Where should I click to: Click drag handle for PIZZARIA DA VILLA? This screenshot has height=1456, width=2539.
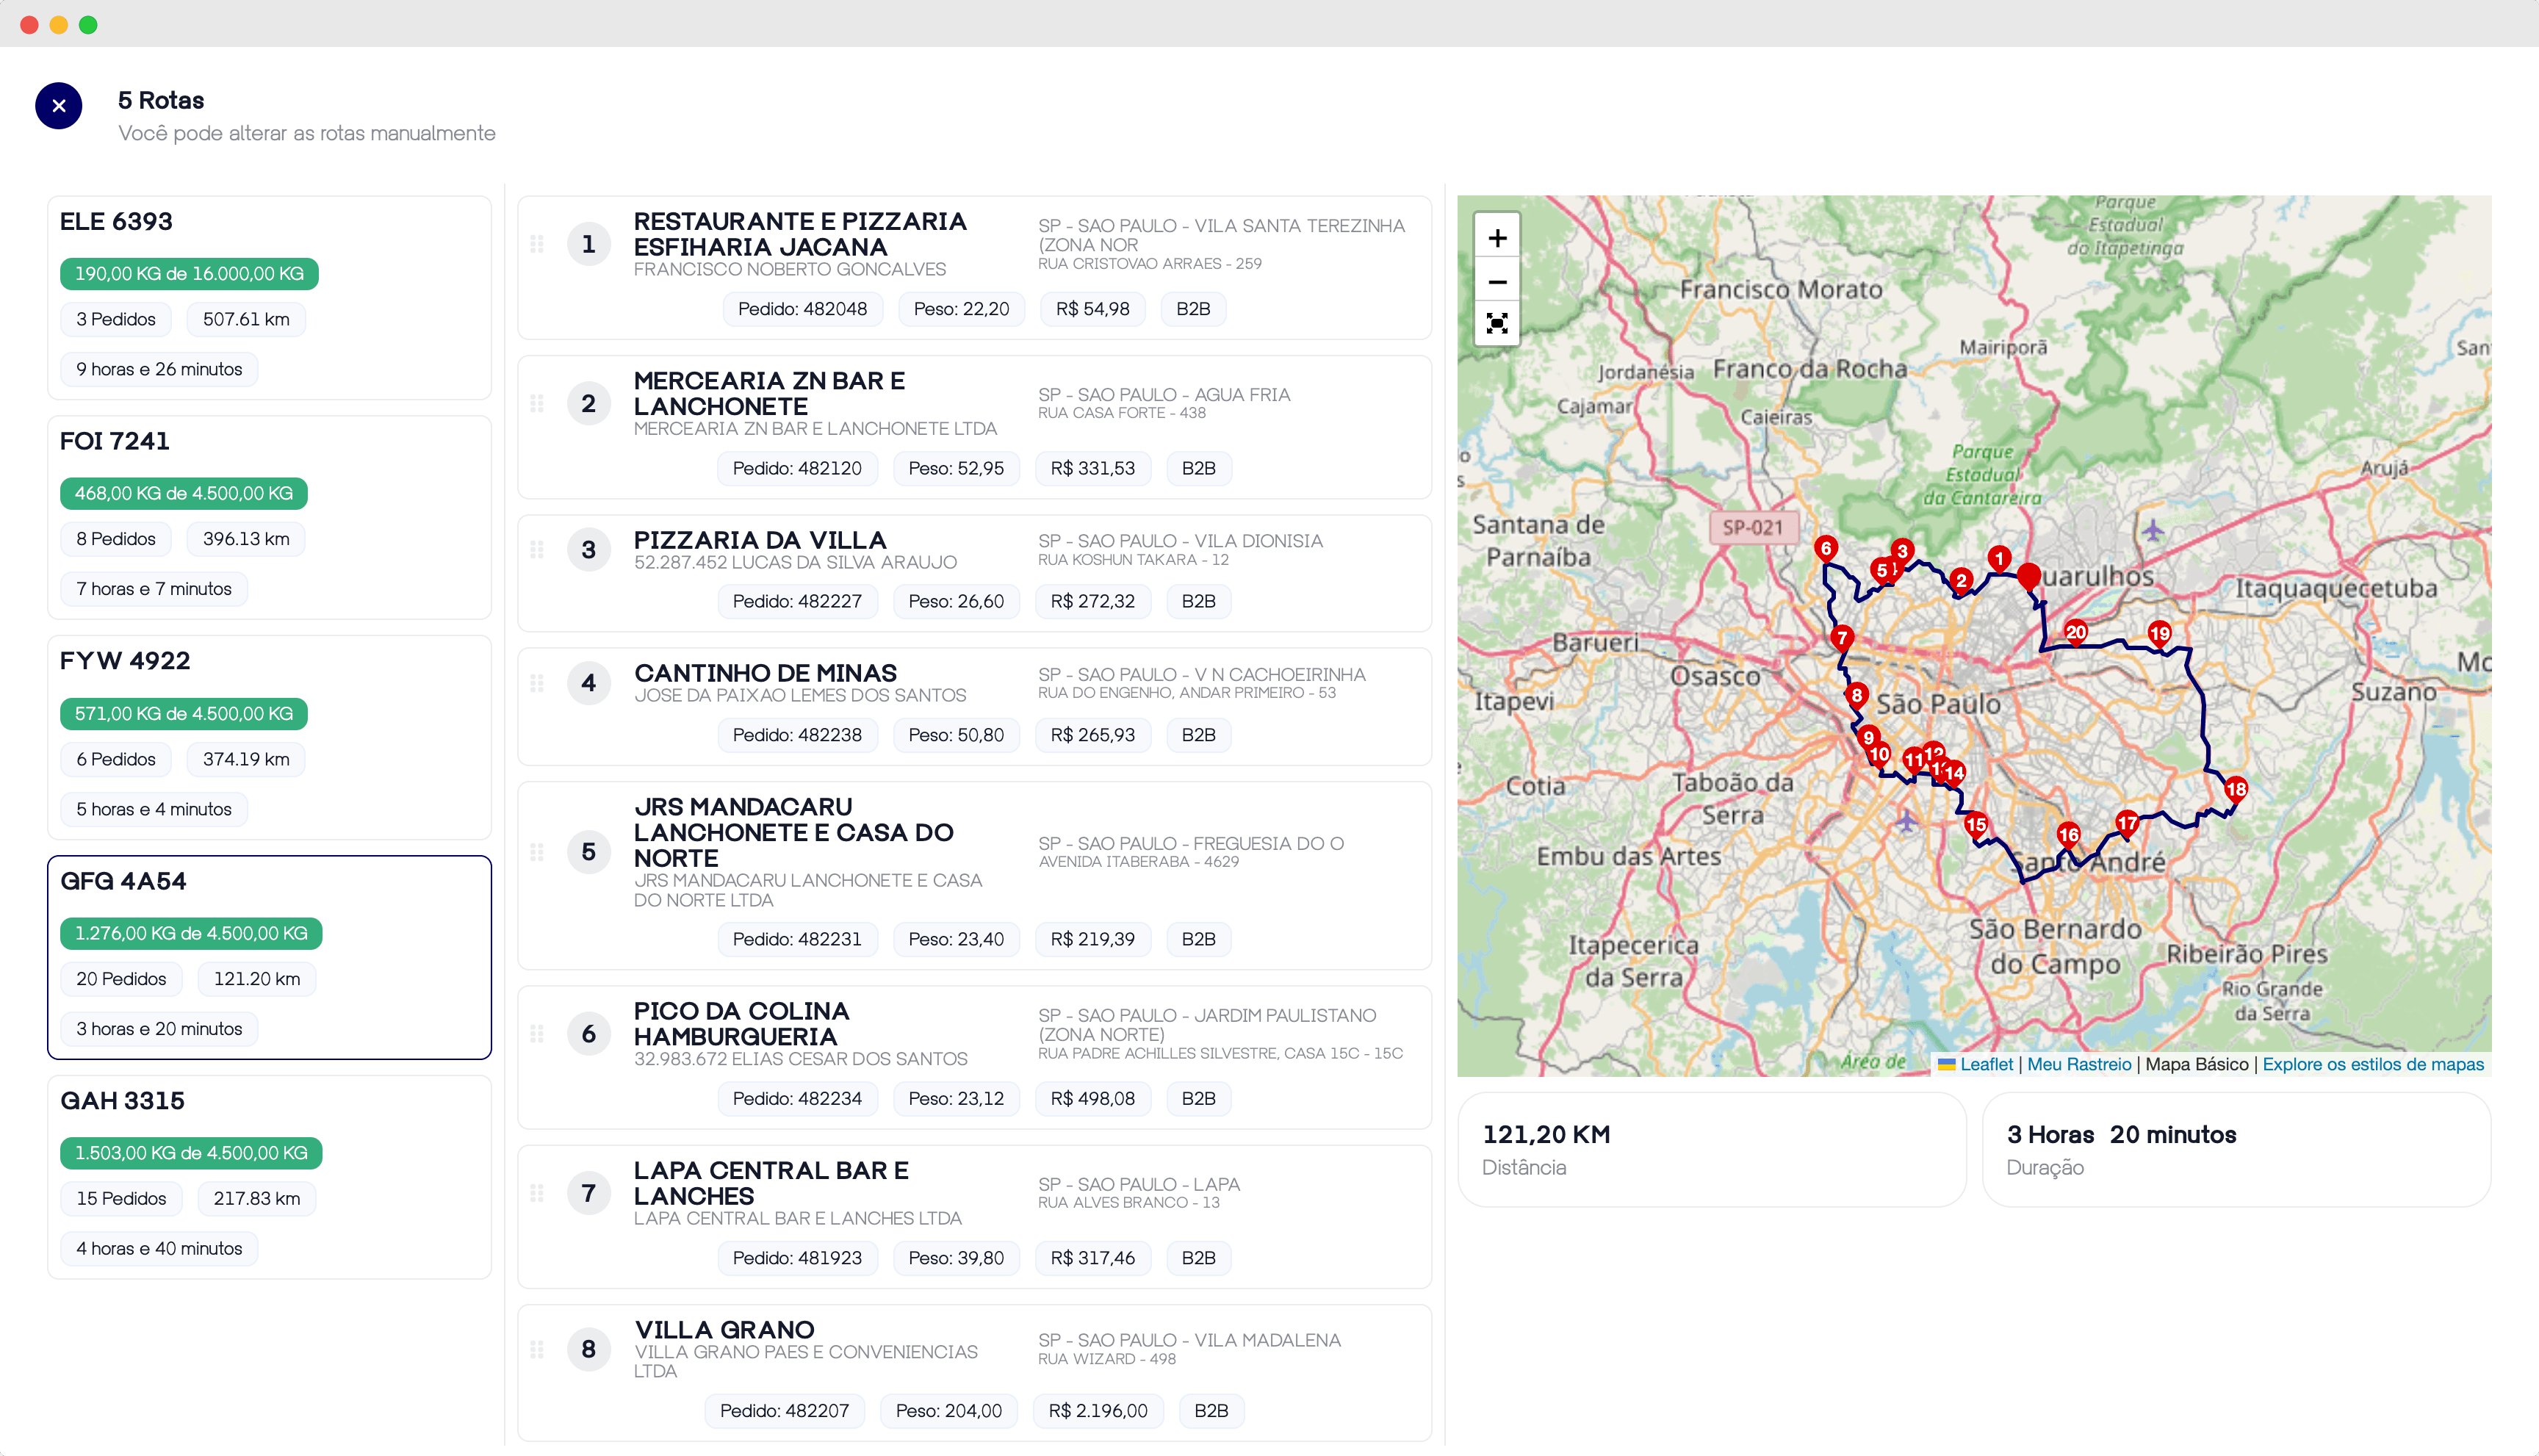tap(537, 550)
